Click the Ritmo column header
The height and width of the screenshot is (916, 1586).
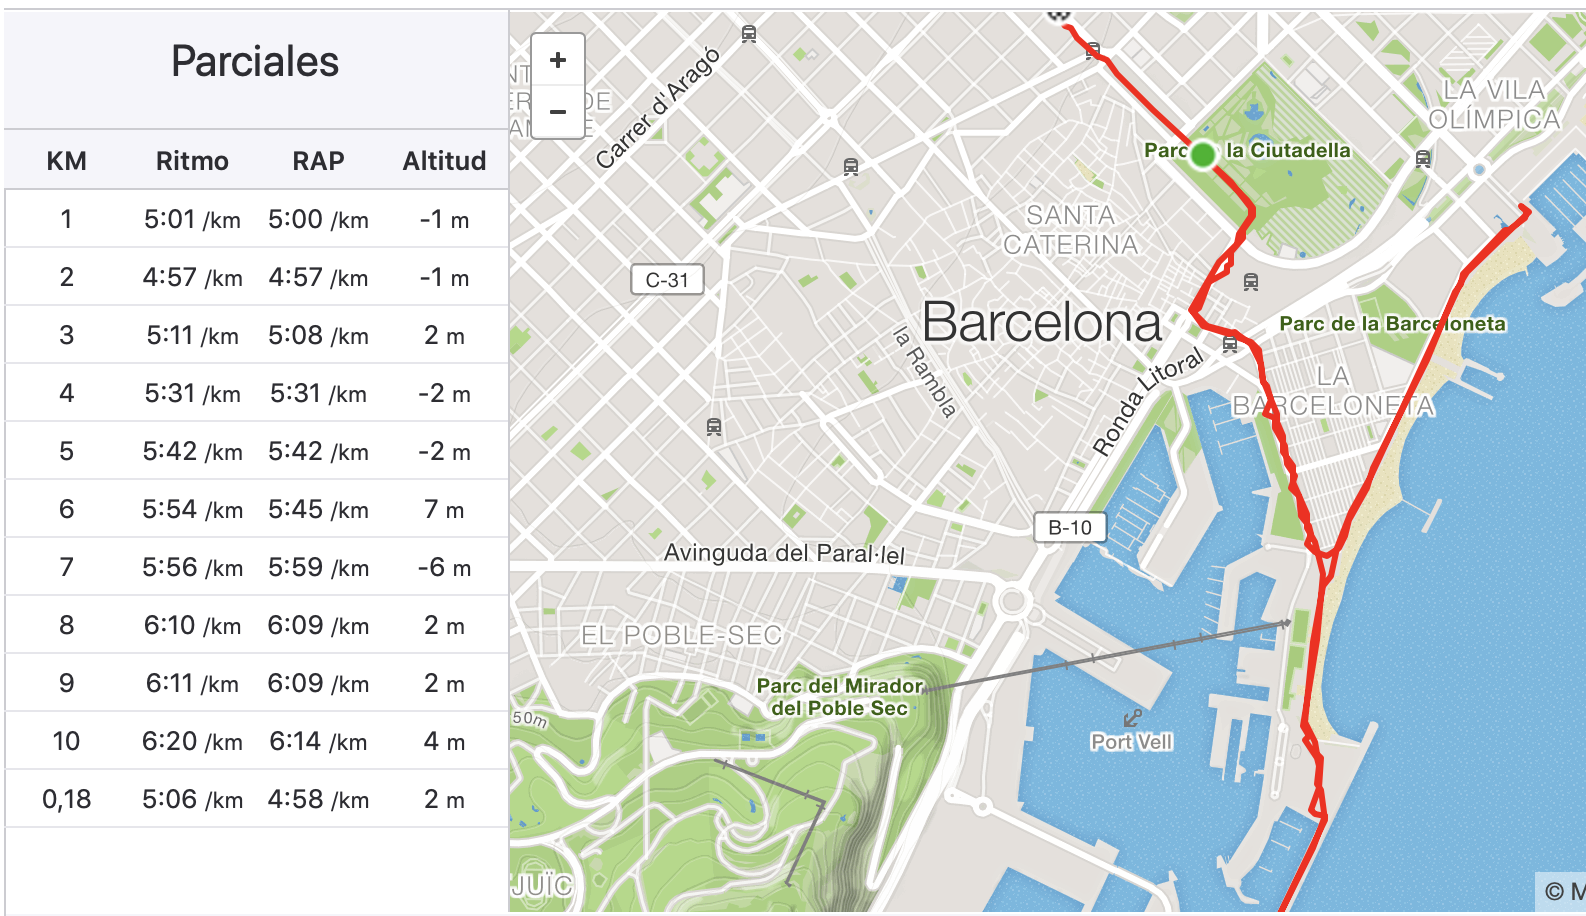click(x=192, y=161)
